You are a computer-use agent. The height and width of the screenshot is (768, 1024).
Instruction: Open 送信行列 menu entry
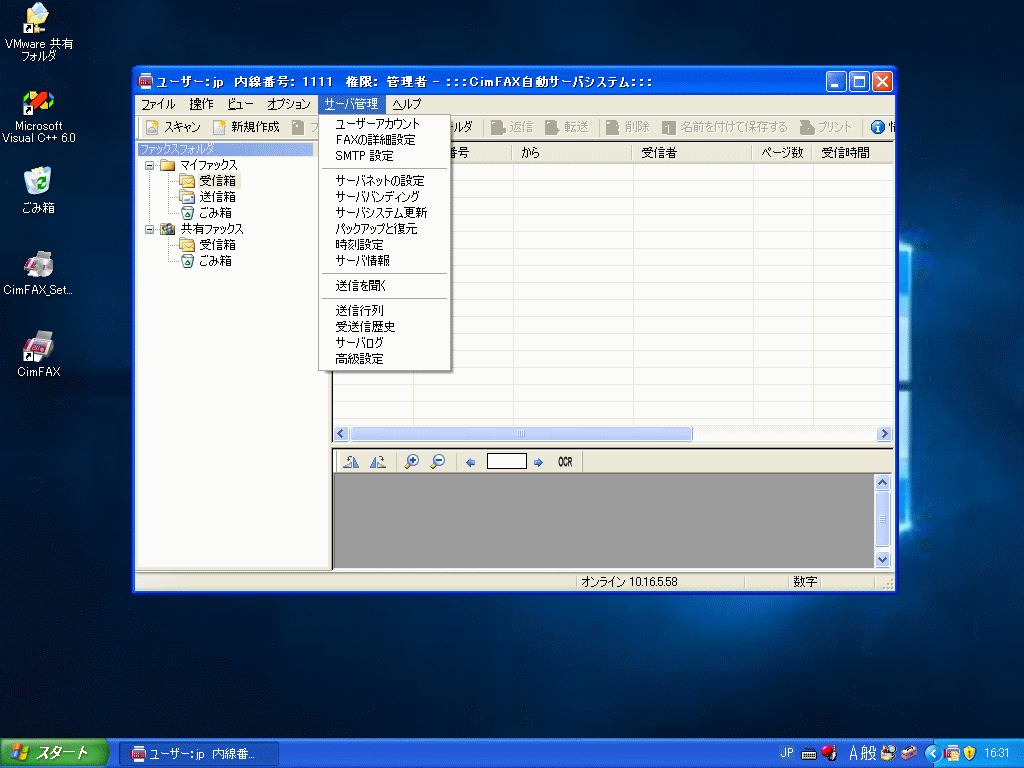[385, 311]
